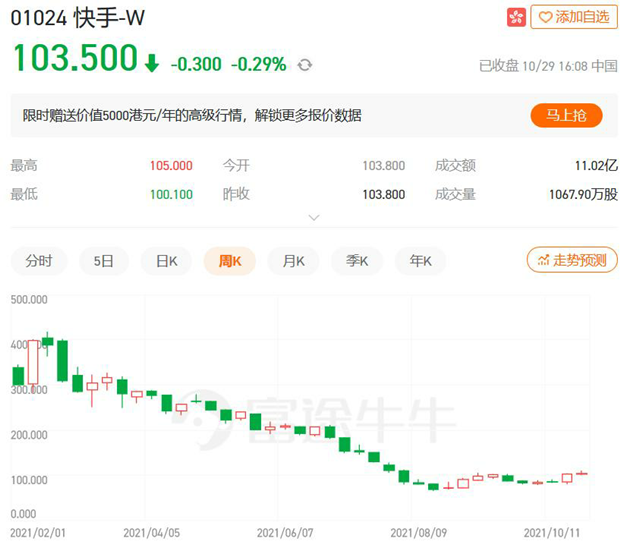
Task: Click the 今开 value 103.800
Action: [x=384, y=165]
